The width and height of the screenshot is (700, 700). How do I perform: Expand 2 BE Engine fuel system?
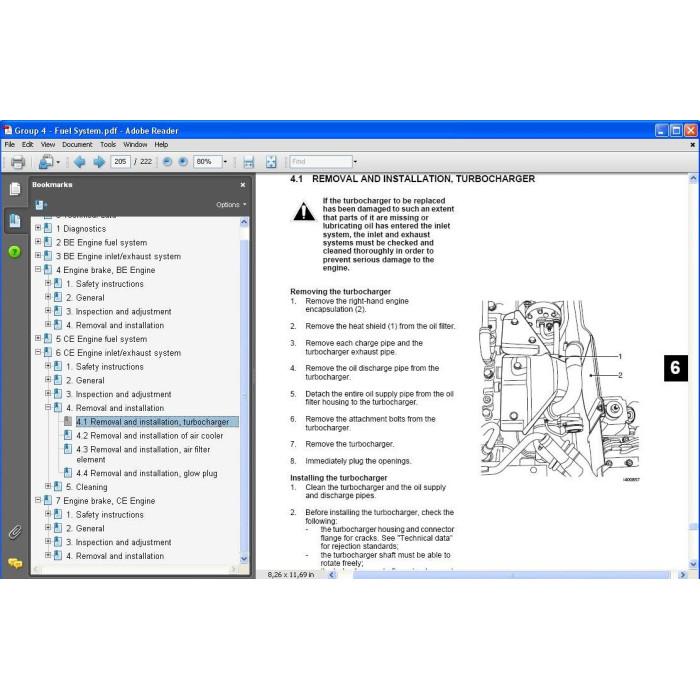[38, 242]
